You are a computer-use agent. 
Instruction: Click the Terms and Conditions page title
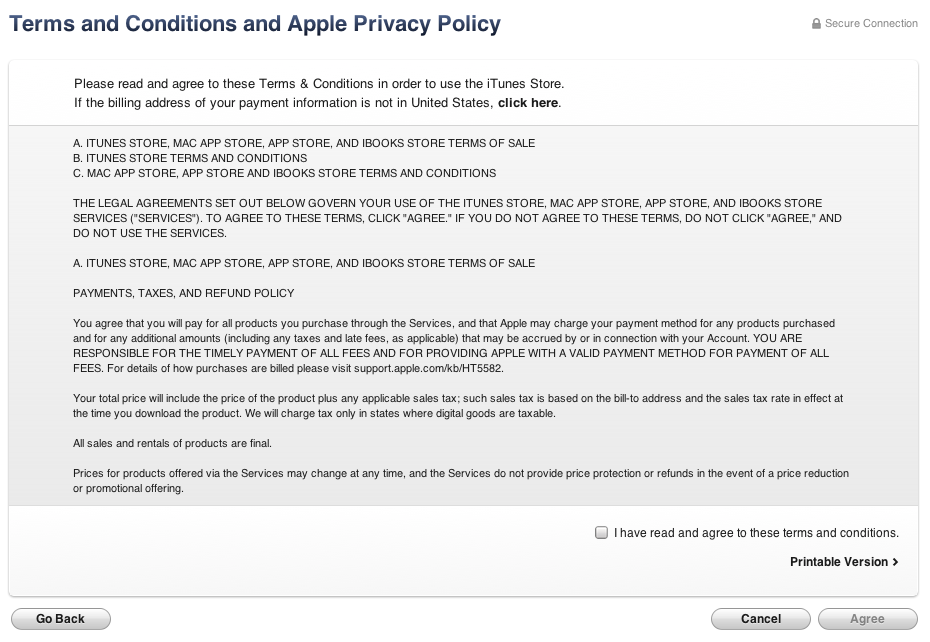click(255, 23)
